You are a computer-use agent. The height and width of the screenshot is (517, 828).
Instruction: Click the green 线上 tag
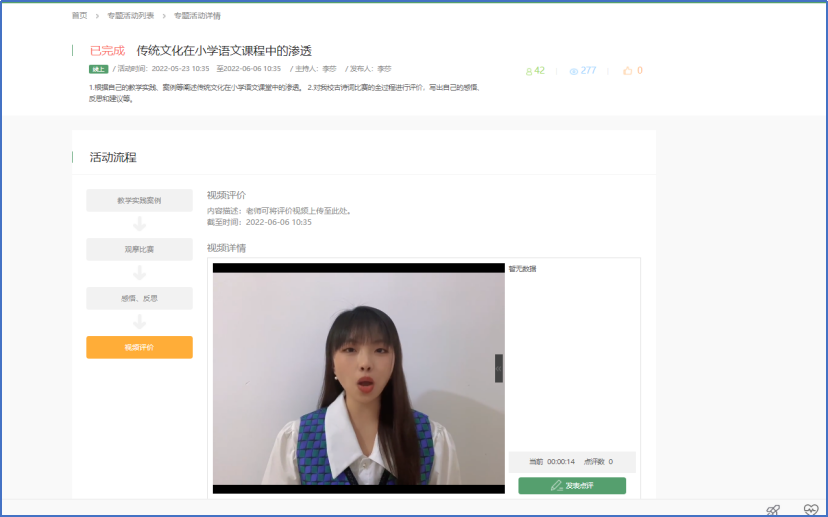(x=98, y=69)
